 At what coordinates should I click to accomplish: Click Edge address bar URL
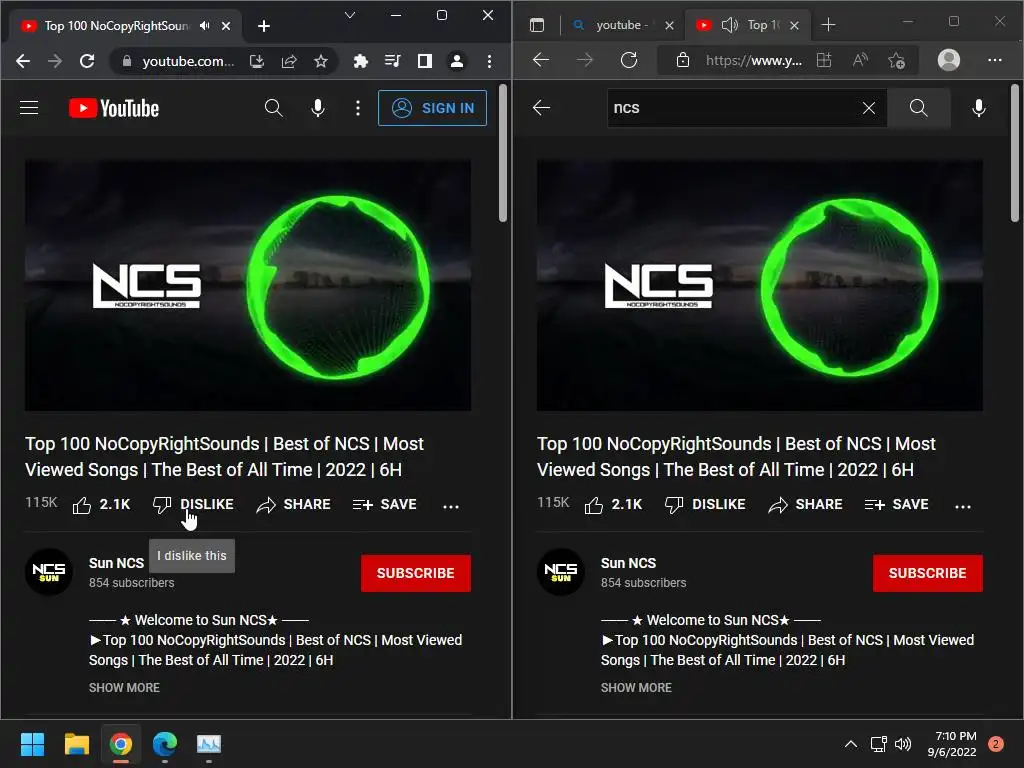click(754, 61)
